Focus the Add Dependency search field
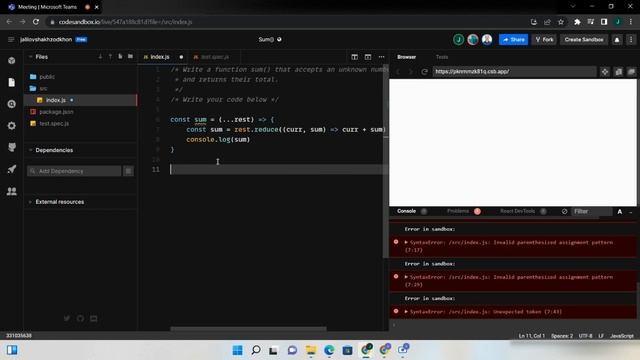The width and height of the screenshot is (640, 360). (x=74, y=171)
